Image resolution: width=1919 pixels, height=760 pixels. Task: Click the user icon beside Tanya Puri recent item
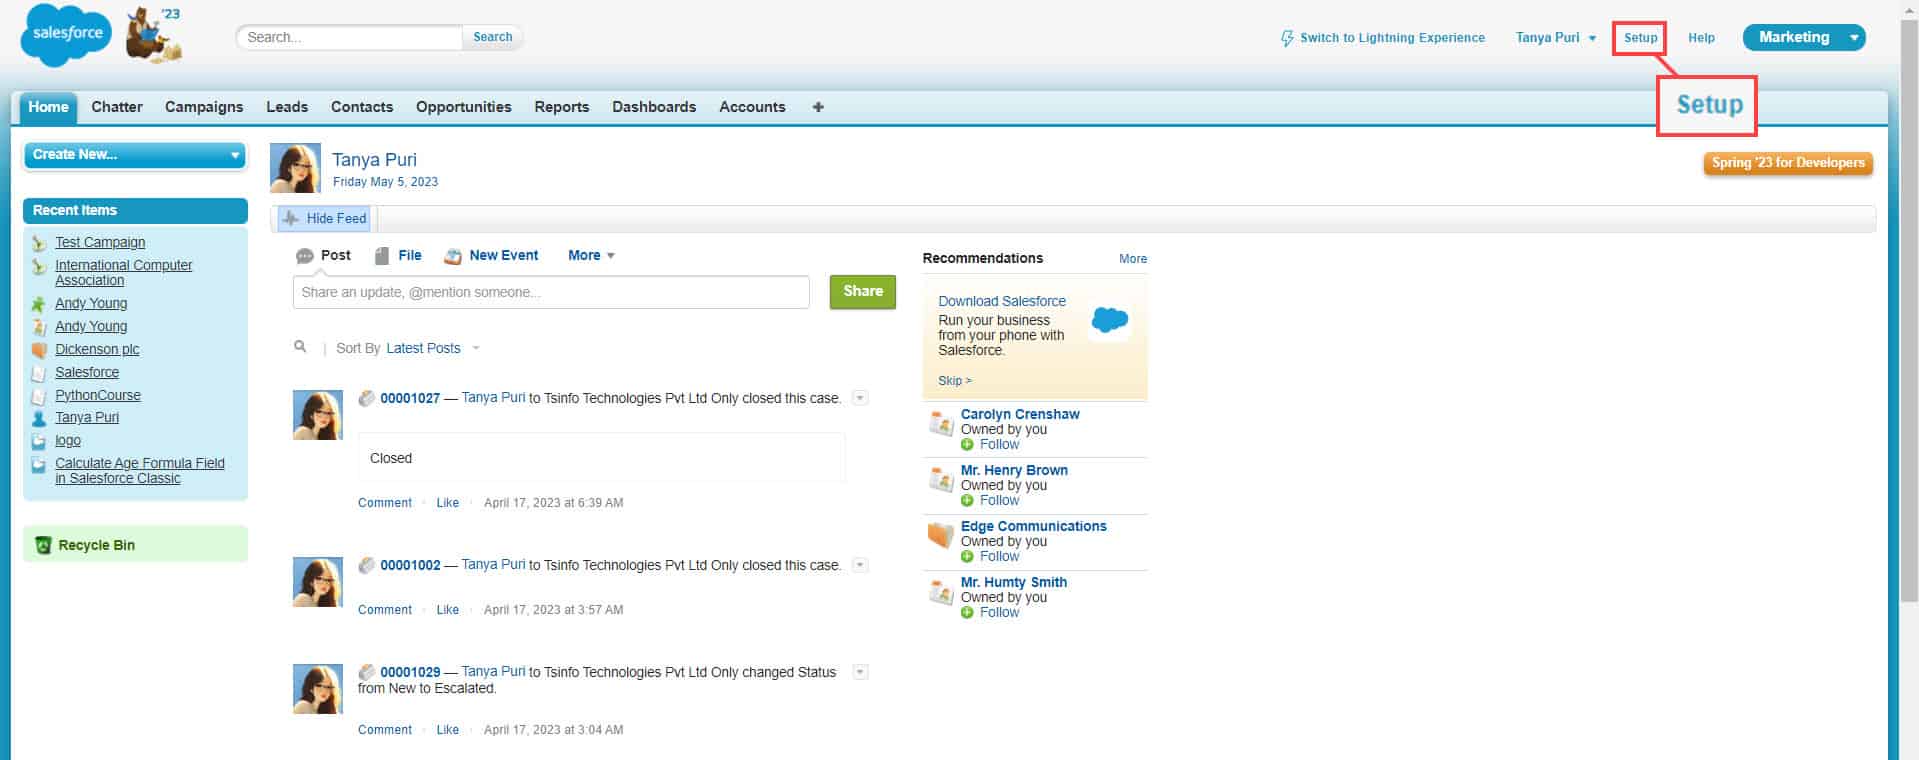click(x=39, y=418)
